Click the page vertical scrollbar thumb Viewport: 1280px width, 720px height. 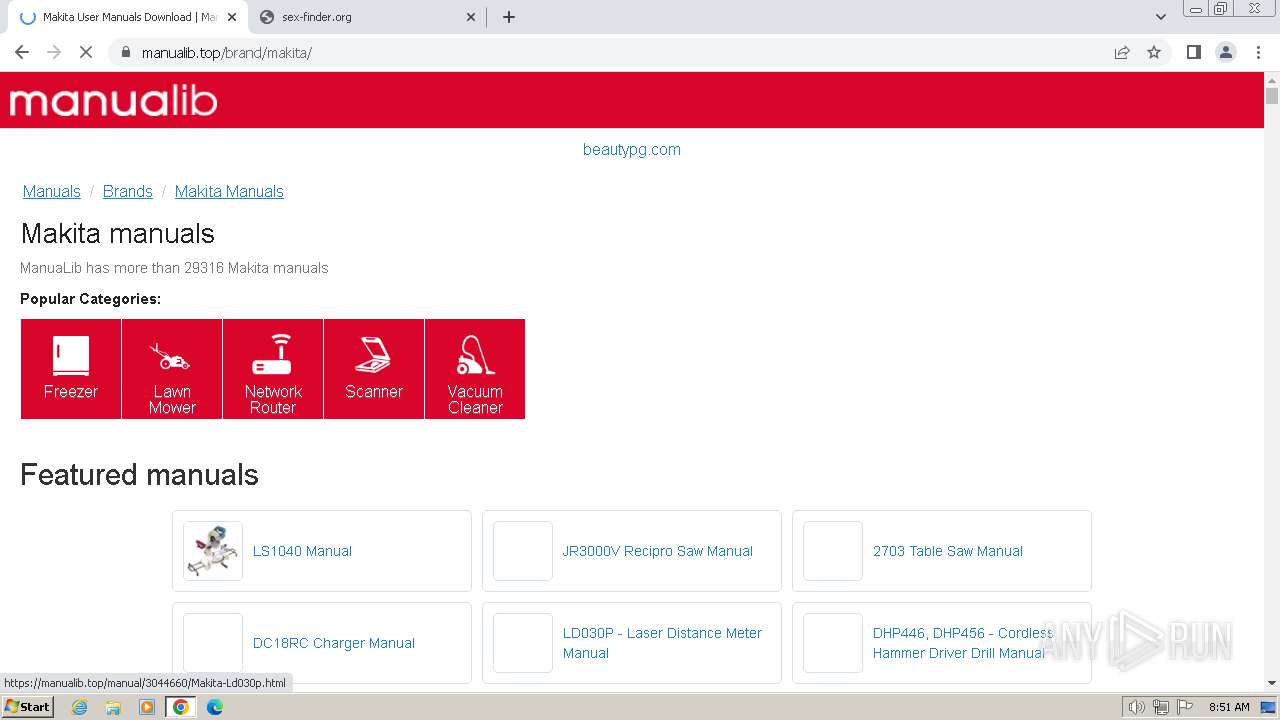click(1272, 96)
